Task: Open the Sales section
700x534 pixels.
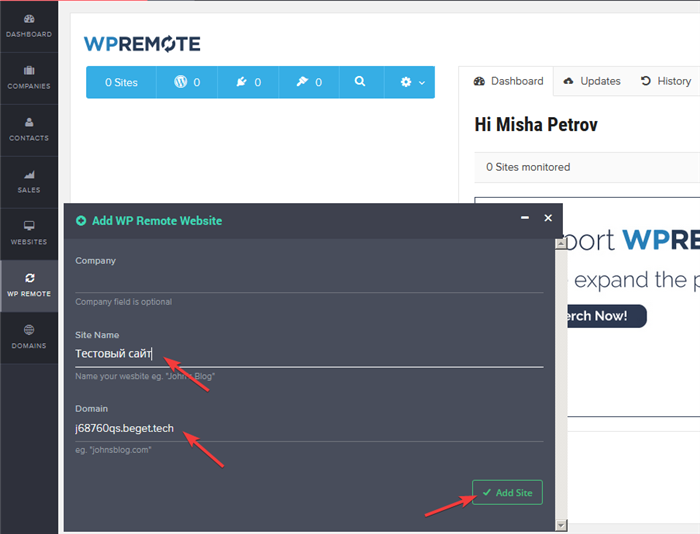Action: click(x=29, y=182)
